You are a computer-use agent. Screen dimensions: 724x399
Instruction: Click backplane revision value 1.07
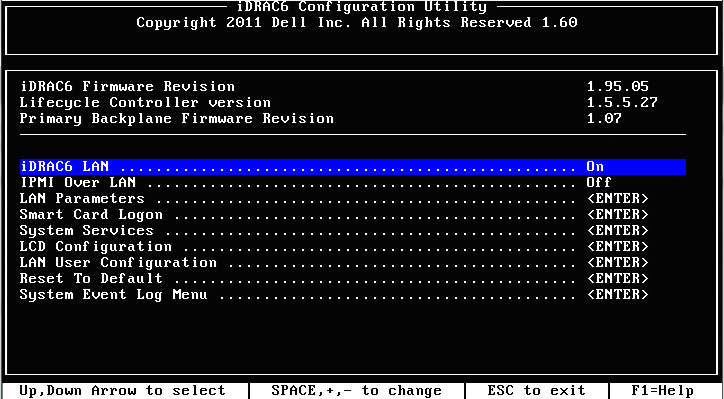pos(604,119)
